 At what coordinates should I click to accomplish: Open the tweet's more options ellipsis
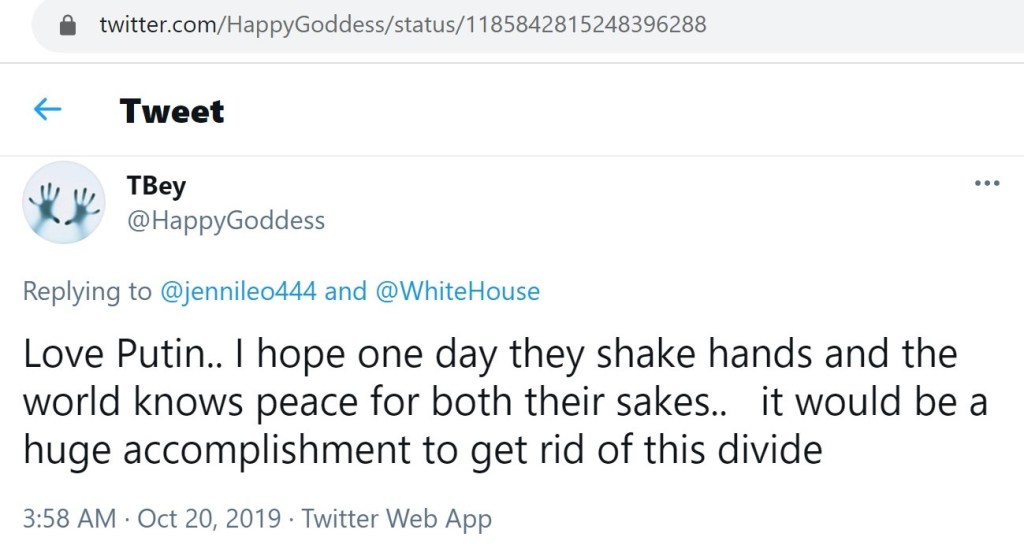(987, 184)
